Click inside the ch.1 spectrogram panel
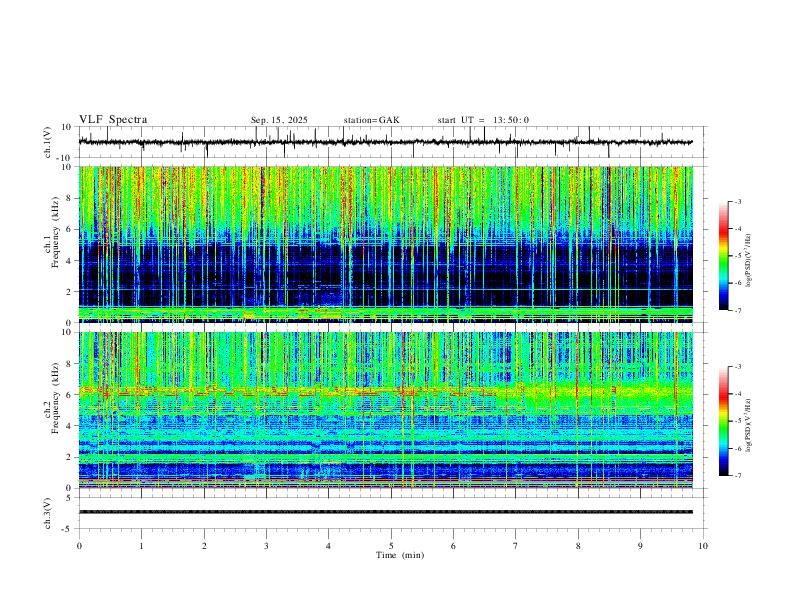The width and height of the screenshot is (792, 612). [x=385, y=244]
